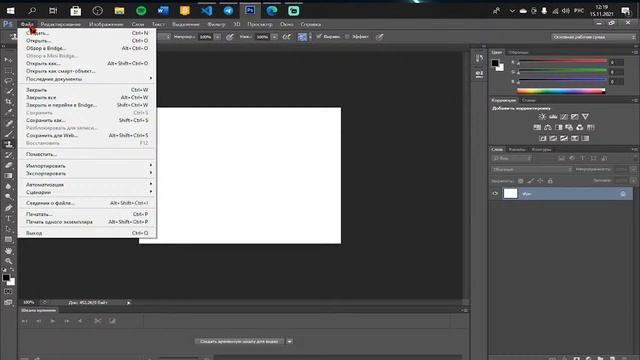This screenshot has width=640, height=360.
Task: Select the Hand tool
Action: [x=8, y=251]
